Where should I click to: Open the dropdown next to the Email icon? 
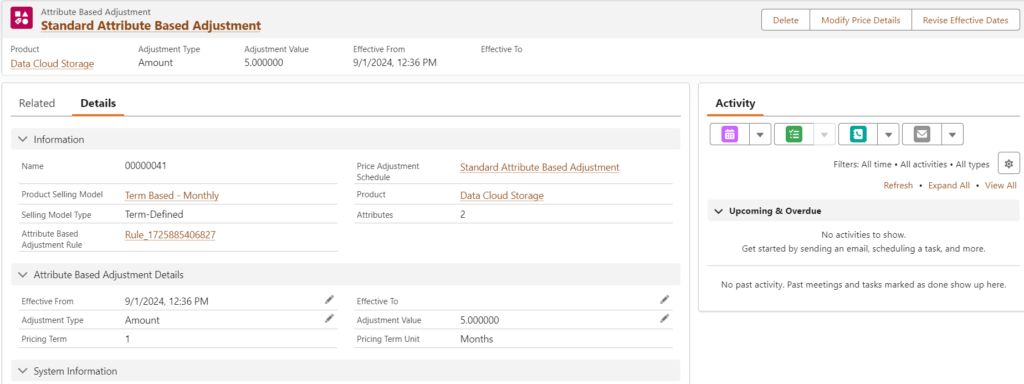pyautogui.click(x=952, y=135)
